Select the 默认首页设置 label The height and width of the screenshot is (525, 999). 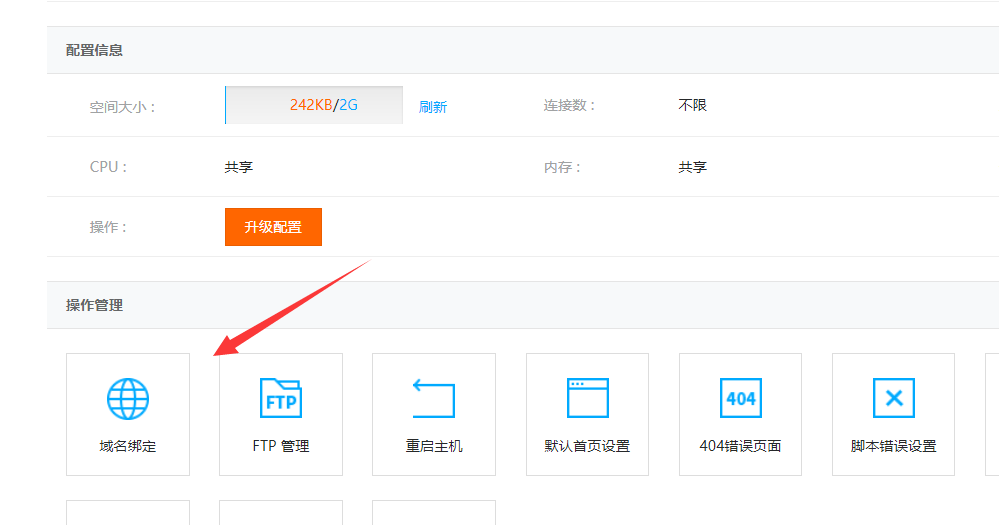click(587, 446)
